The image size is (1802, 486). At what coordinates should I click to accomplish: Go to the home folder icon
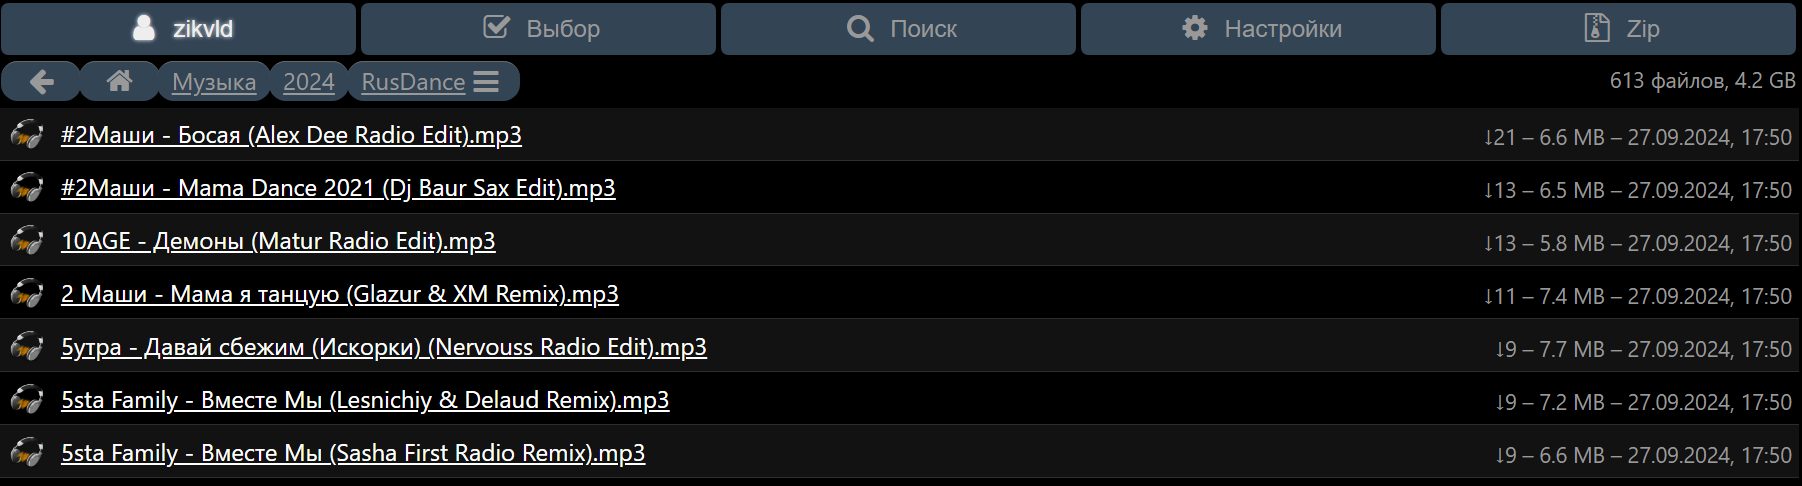coord(119,82)
